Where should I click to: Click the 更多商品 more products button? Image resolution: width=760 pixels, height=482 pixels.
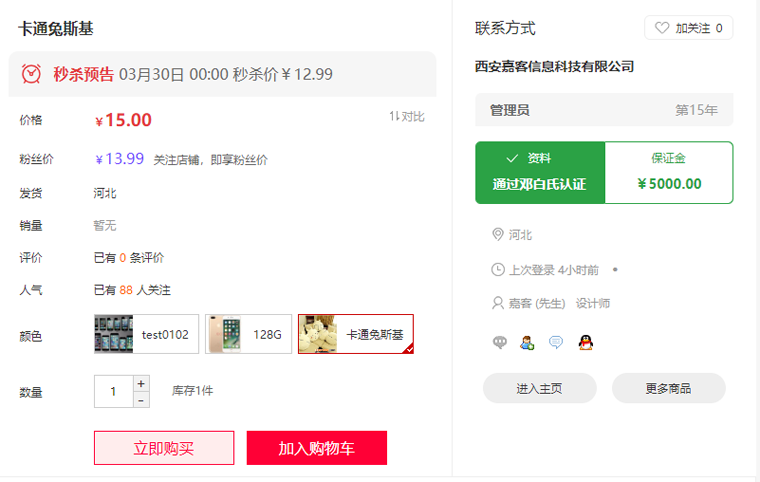(668, 388)
